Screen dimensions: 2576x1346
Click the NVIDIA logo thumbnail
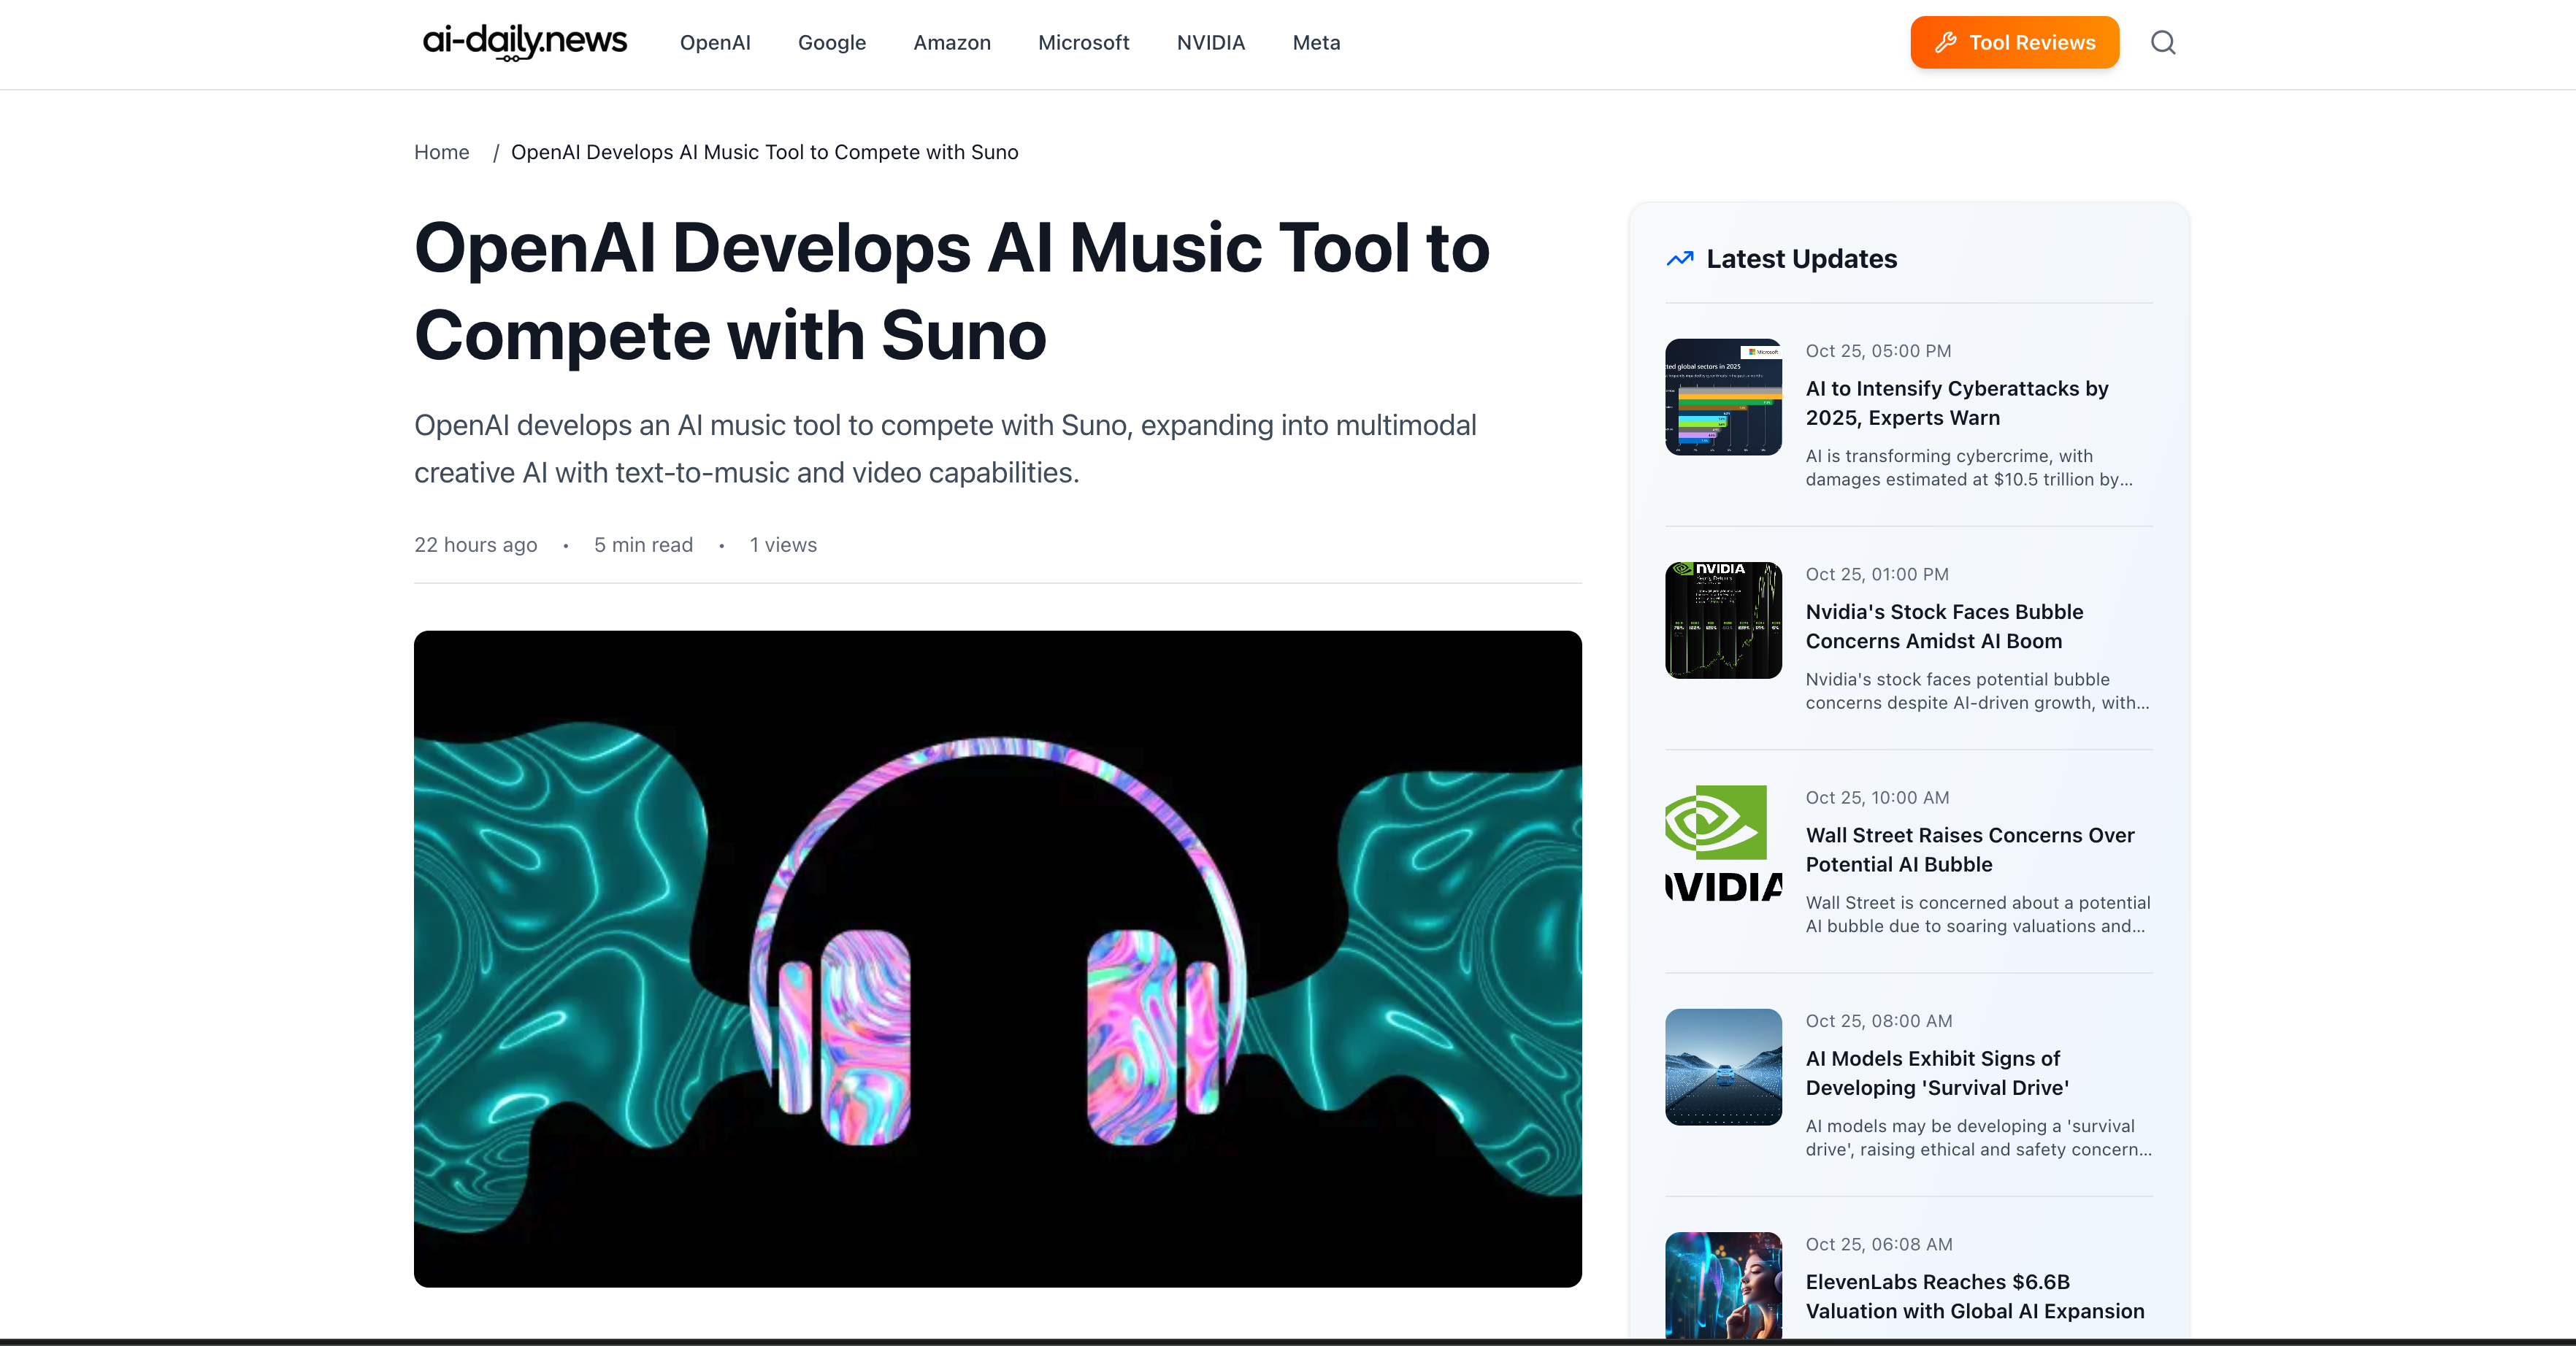1722,843
